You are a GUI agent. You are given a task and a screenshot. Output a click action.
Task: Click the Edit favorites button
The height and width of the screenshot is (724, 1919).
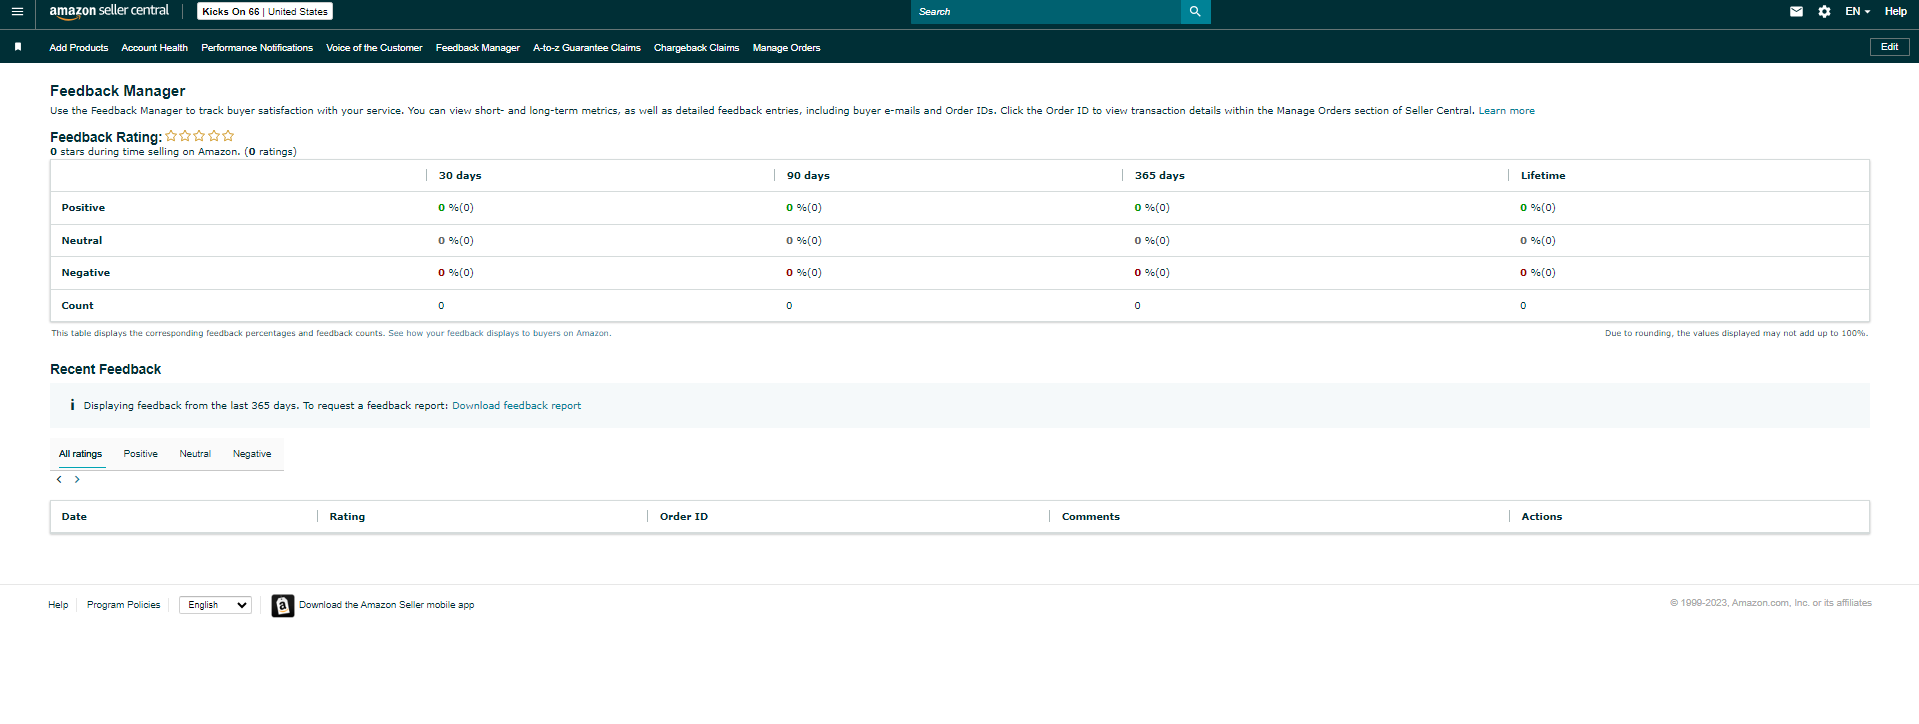coord(1889,47)
